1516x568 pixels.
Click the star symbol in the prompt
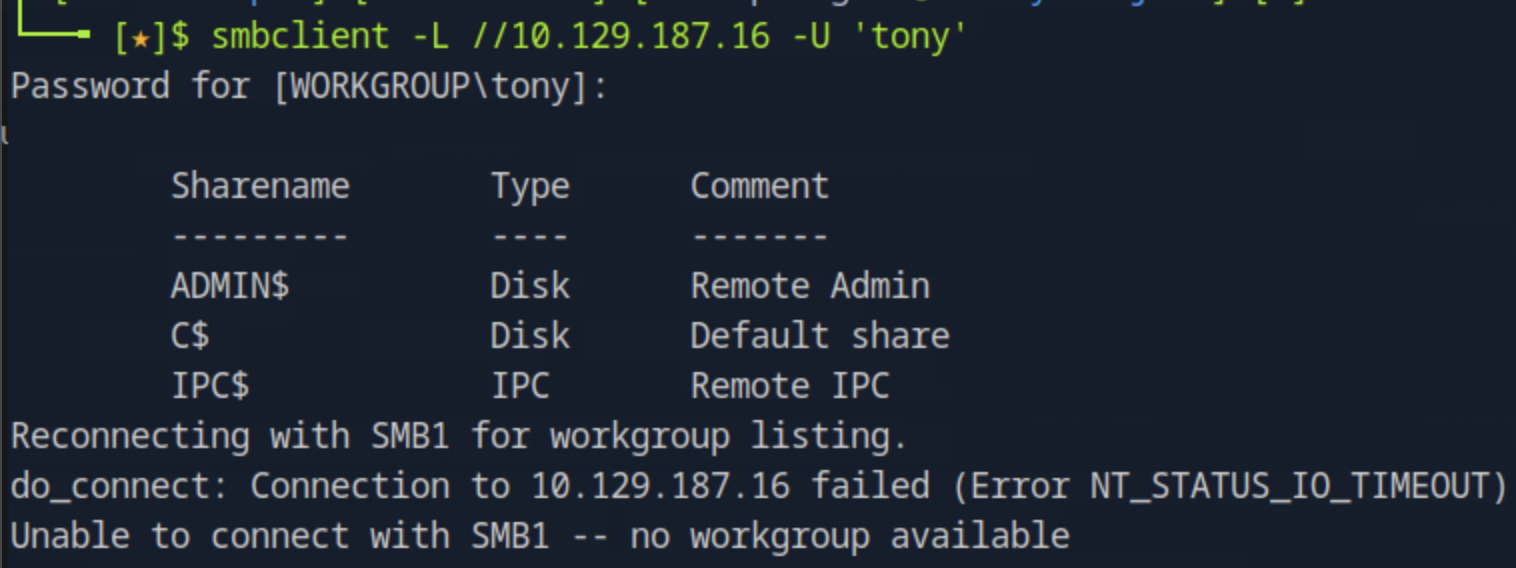point(140,38)
